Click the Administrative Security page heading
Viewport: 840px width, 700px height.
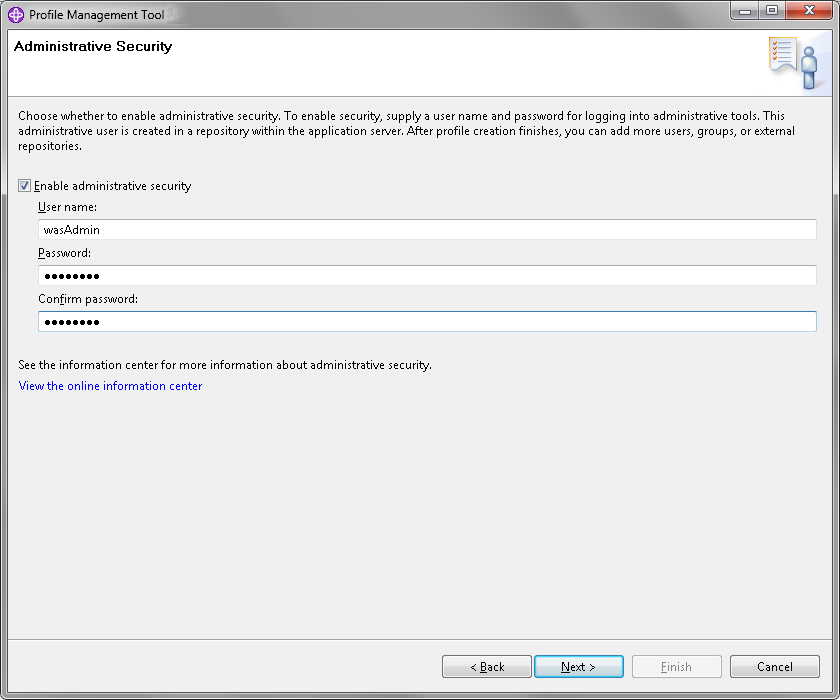point(93,47)
